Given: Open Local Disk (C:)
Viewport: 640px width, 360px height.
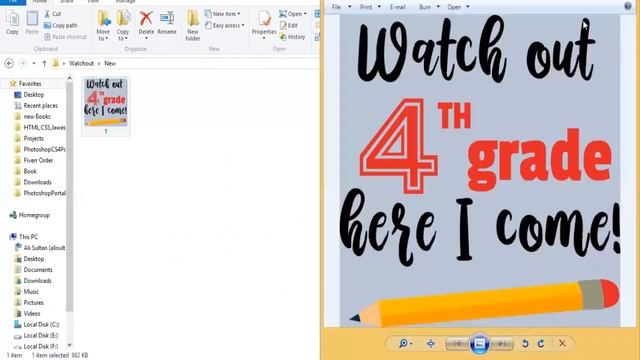Looking at the screenshot, I should tap(41, 324).
